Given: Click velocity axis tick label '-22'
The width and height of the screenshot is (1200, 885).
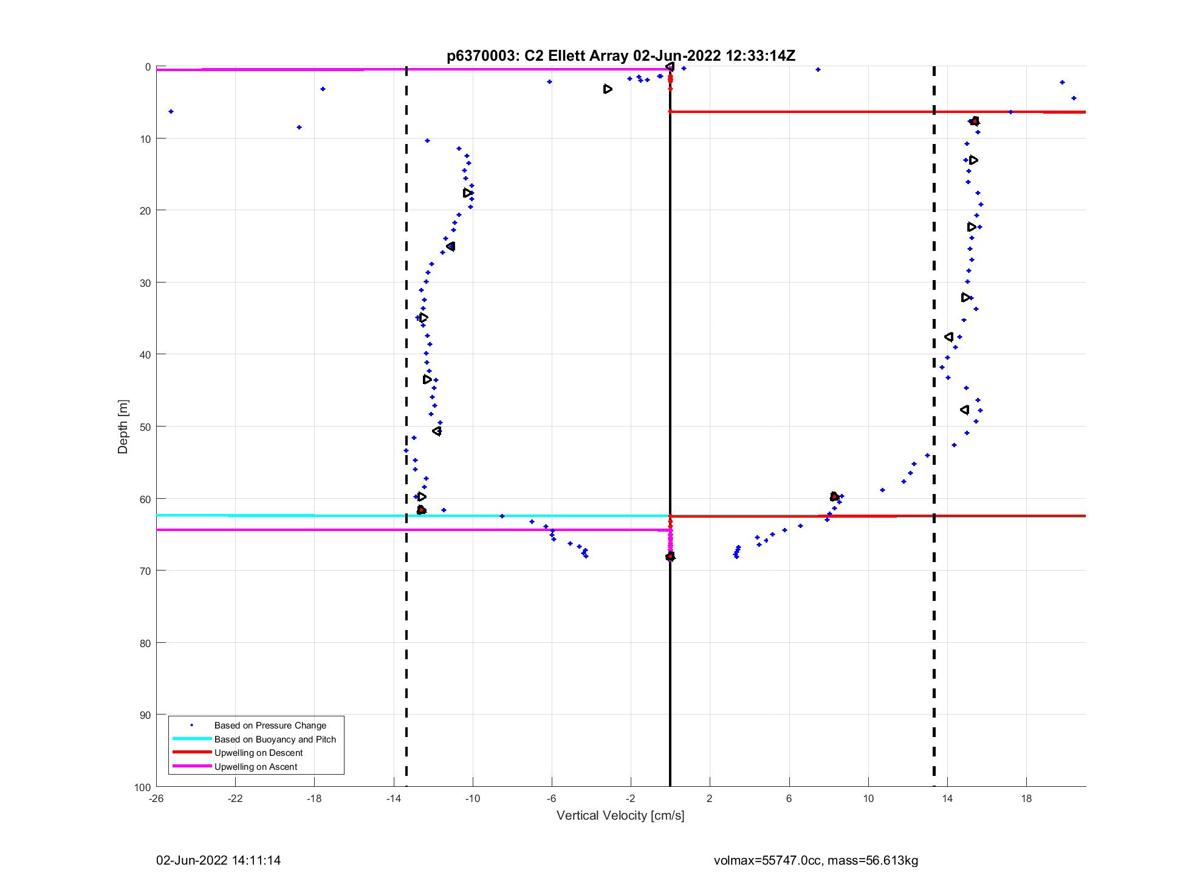Looking at the screenshot, I should (235, 798).
